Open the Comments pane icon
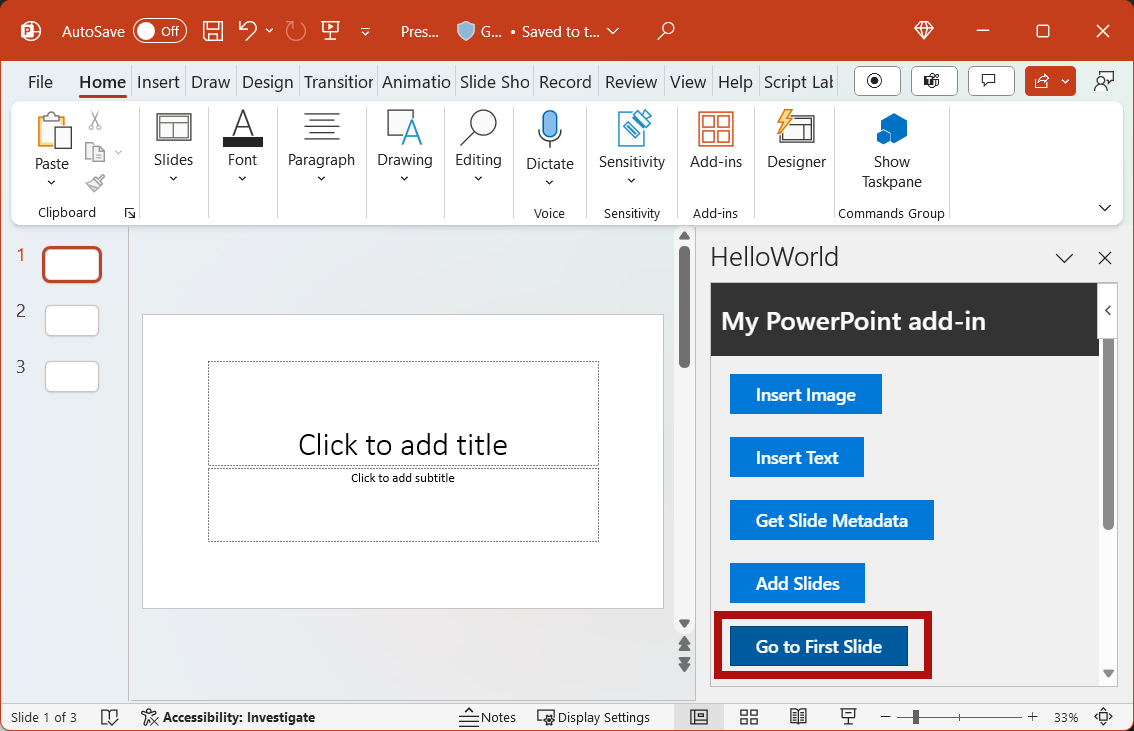The width and height of the screenshot is (1134, 731). click(990, 81)
